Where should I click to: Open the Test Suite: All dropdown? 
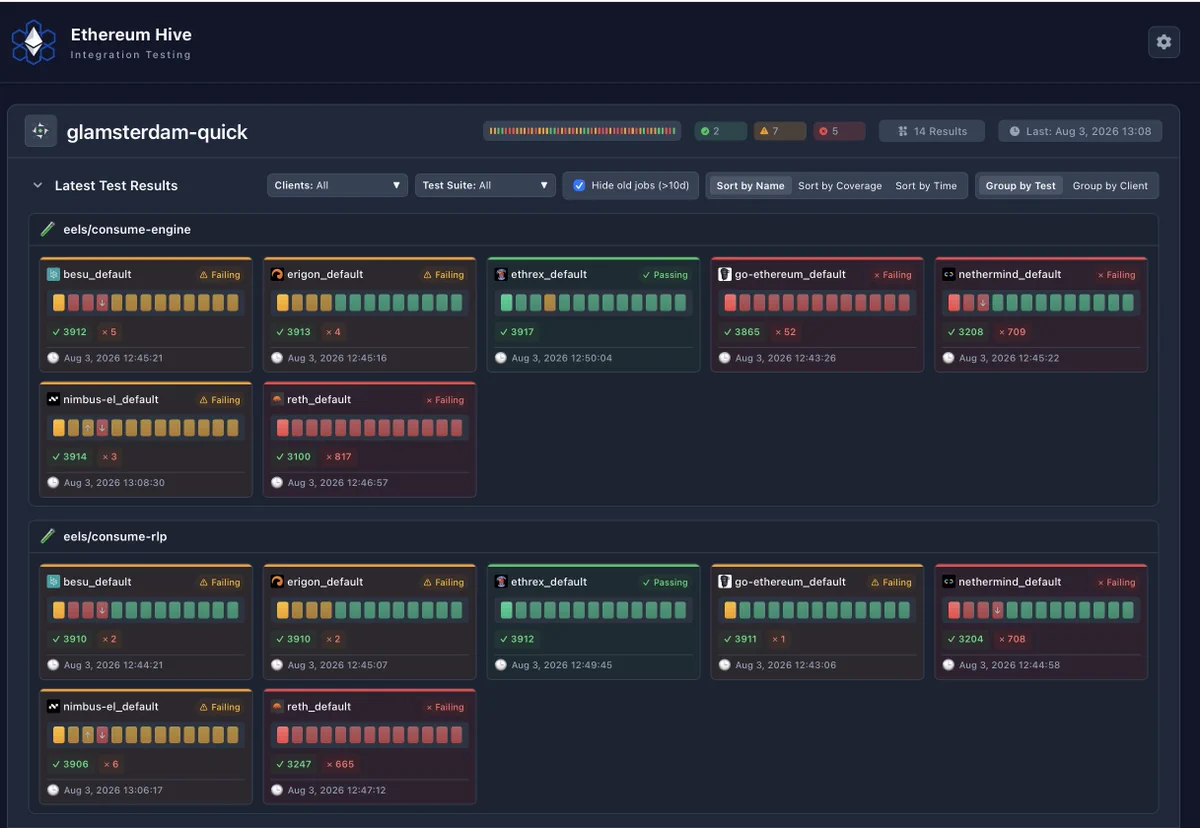click(x=485, y=185)
